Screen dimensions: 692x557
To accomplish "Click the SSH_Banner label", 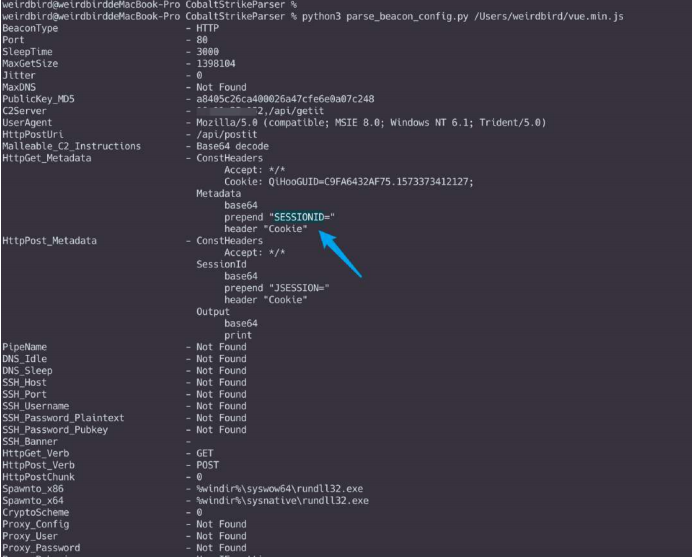I will 30,441.
